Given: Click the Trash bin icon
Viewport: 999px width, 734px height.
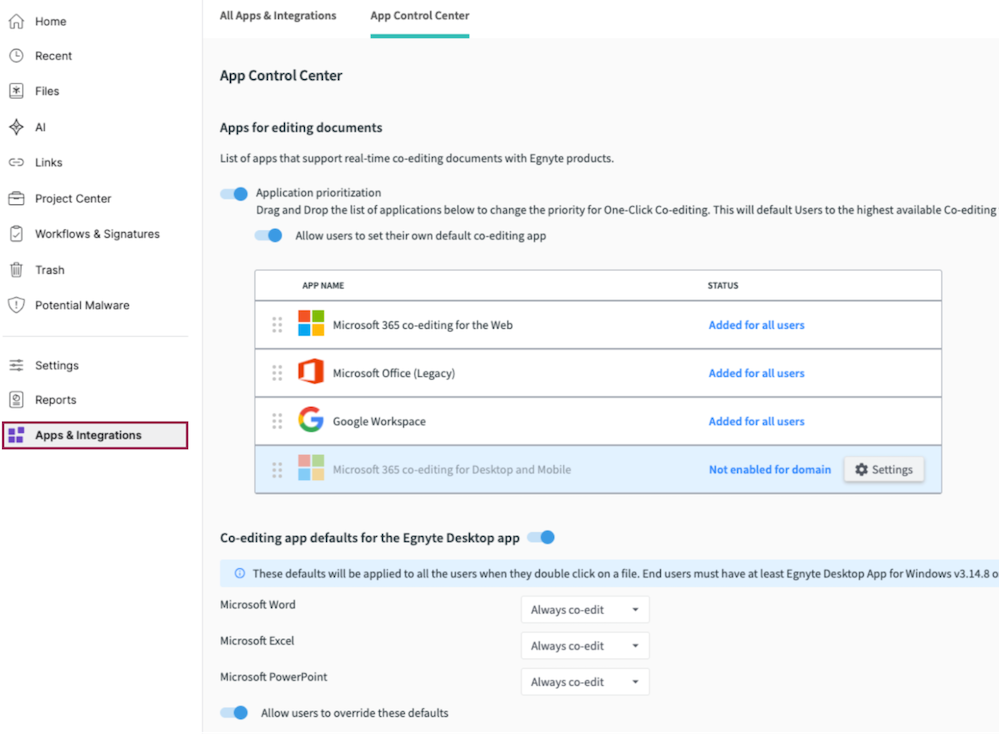Looking at the screenshot, I should click(17, 270).
